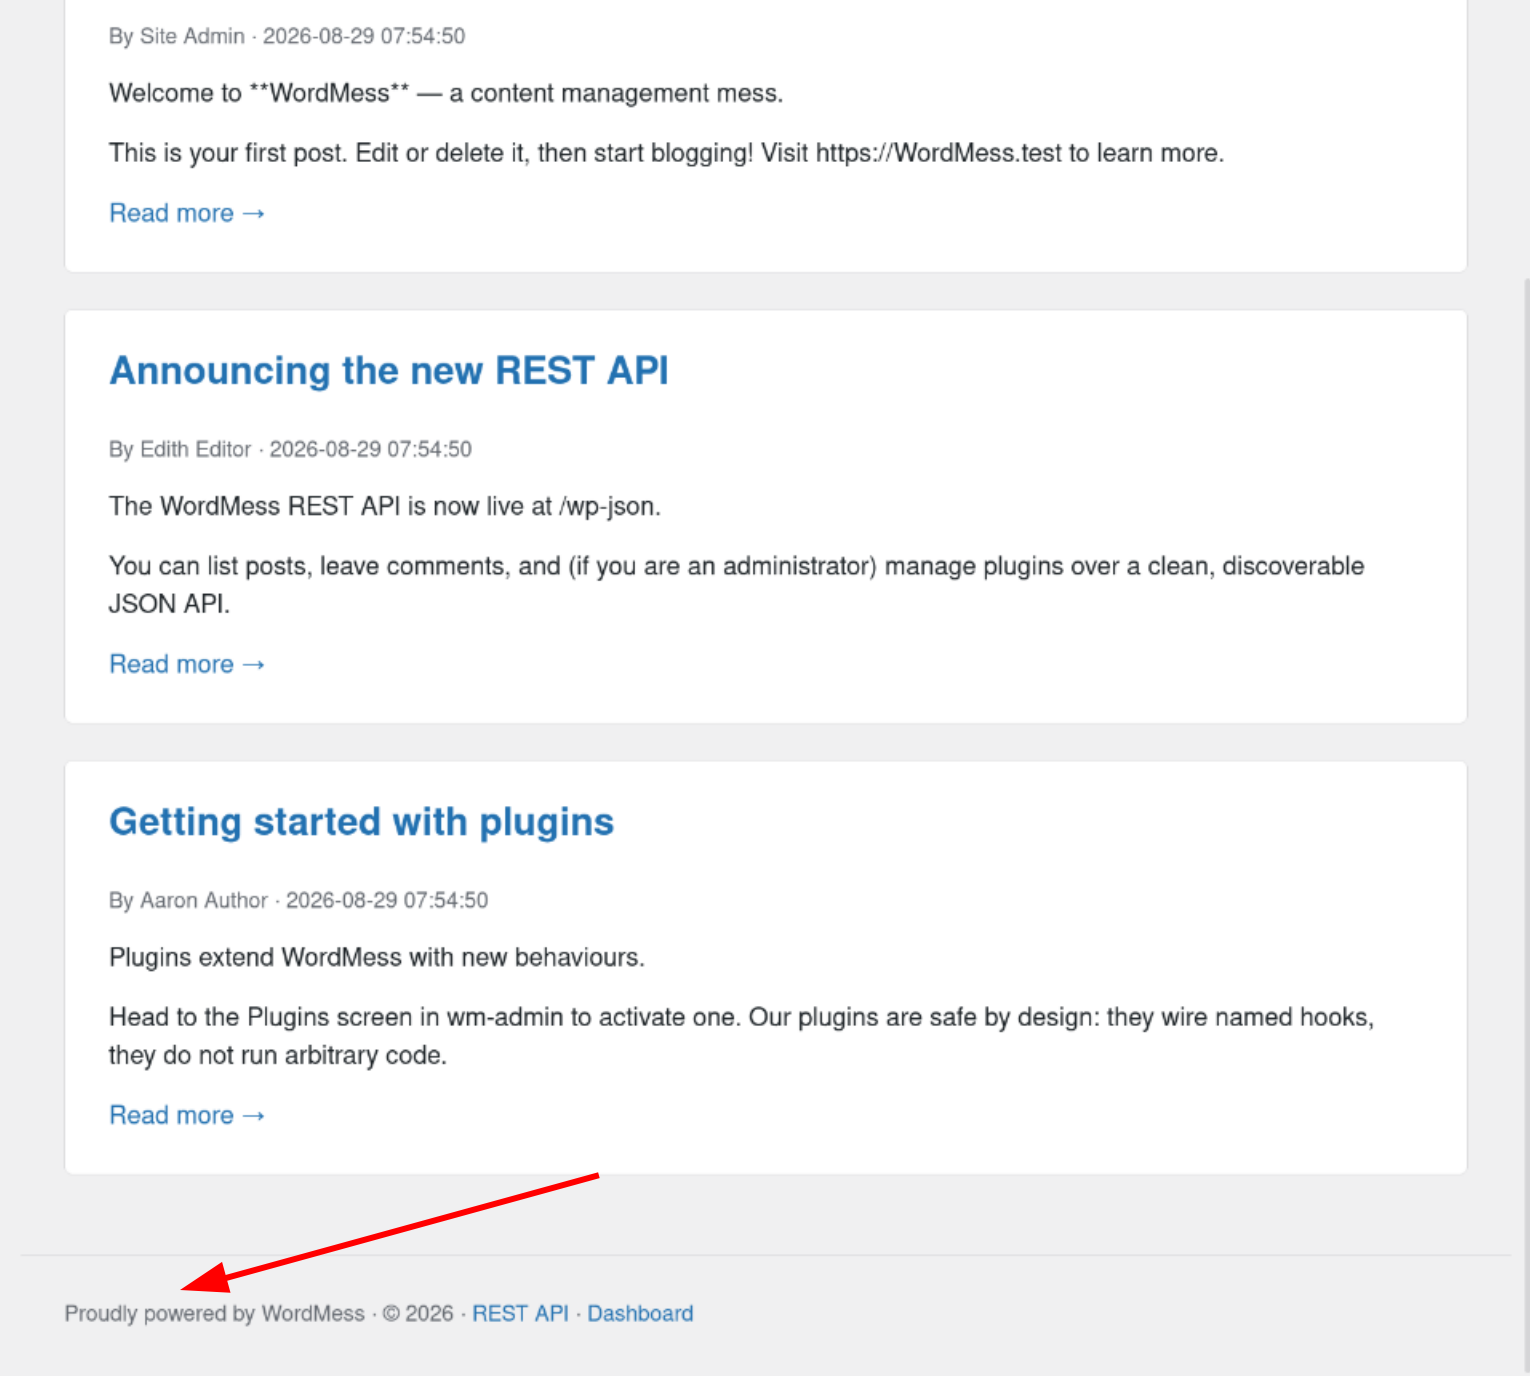Image resolution: width=1530 pixels, height=1376 pixels.
Task: Click "Plugins extend WordMess with new behaviours" sentence
Action: click(x=377, y=957)
